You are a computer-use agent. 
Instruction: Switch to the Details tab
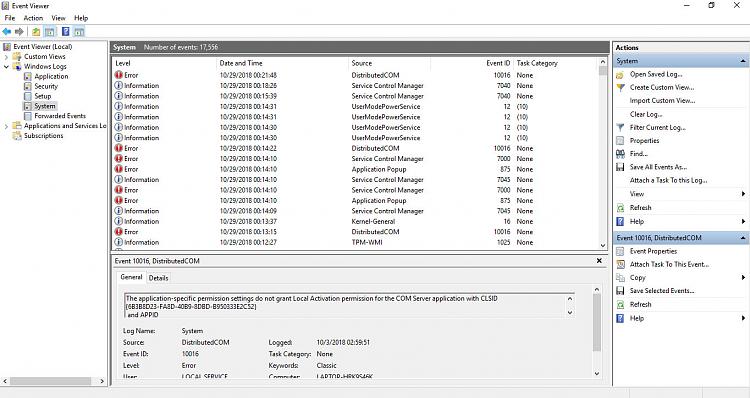(158, 278)
